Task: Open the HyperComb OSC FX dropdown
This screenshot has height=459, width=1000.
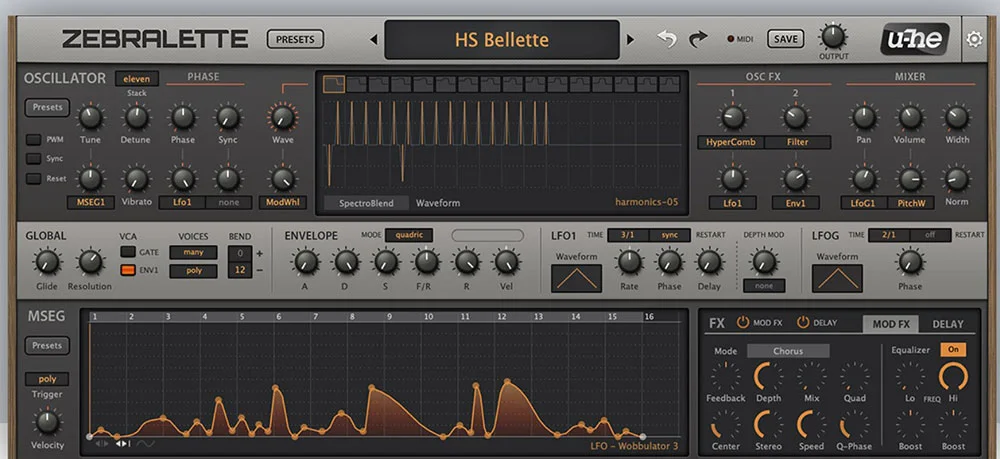Action: pos(732,142)
